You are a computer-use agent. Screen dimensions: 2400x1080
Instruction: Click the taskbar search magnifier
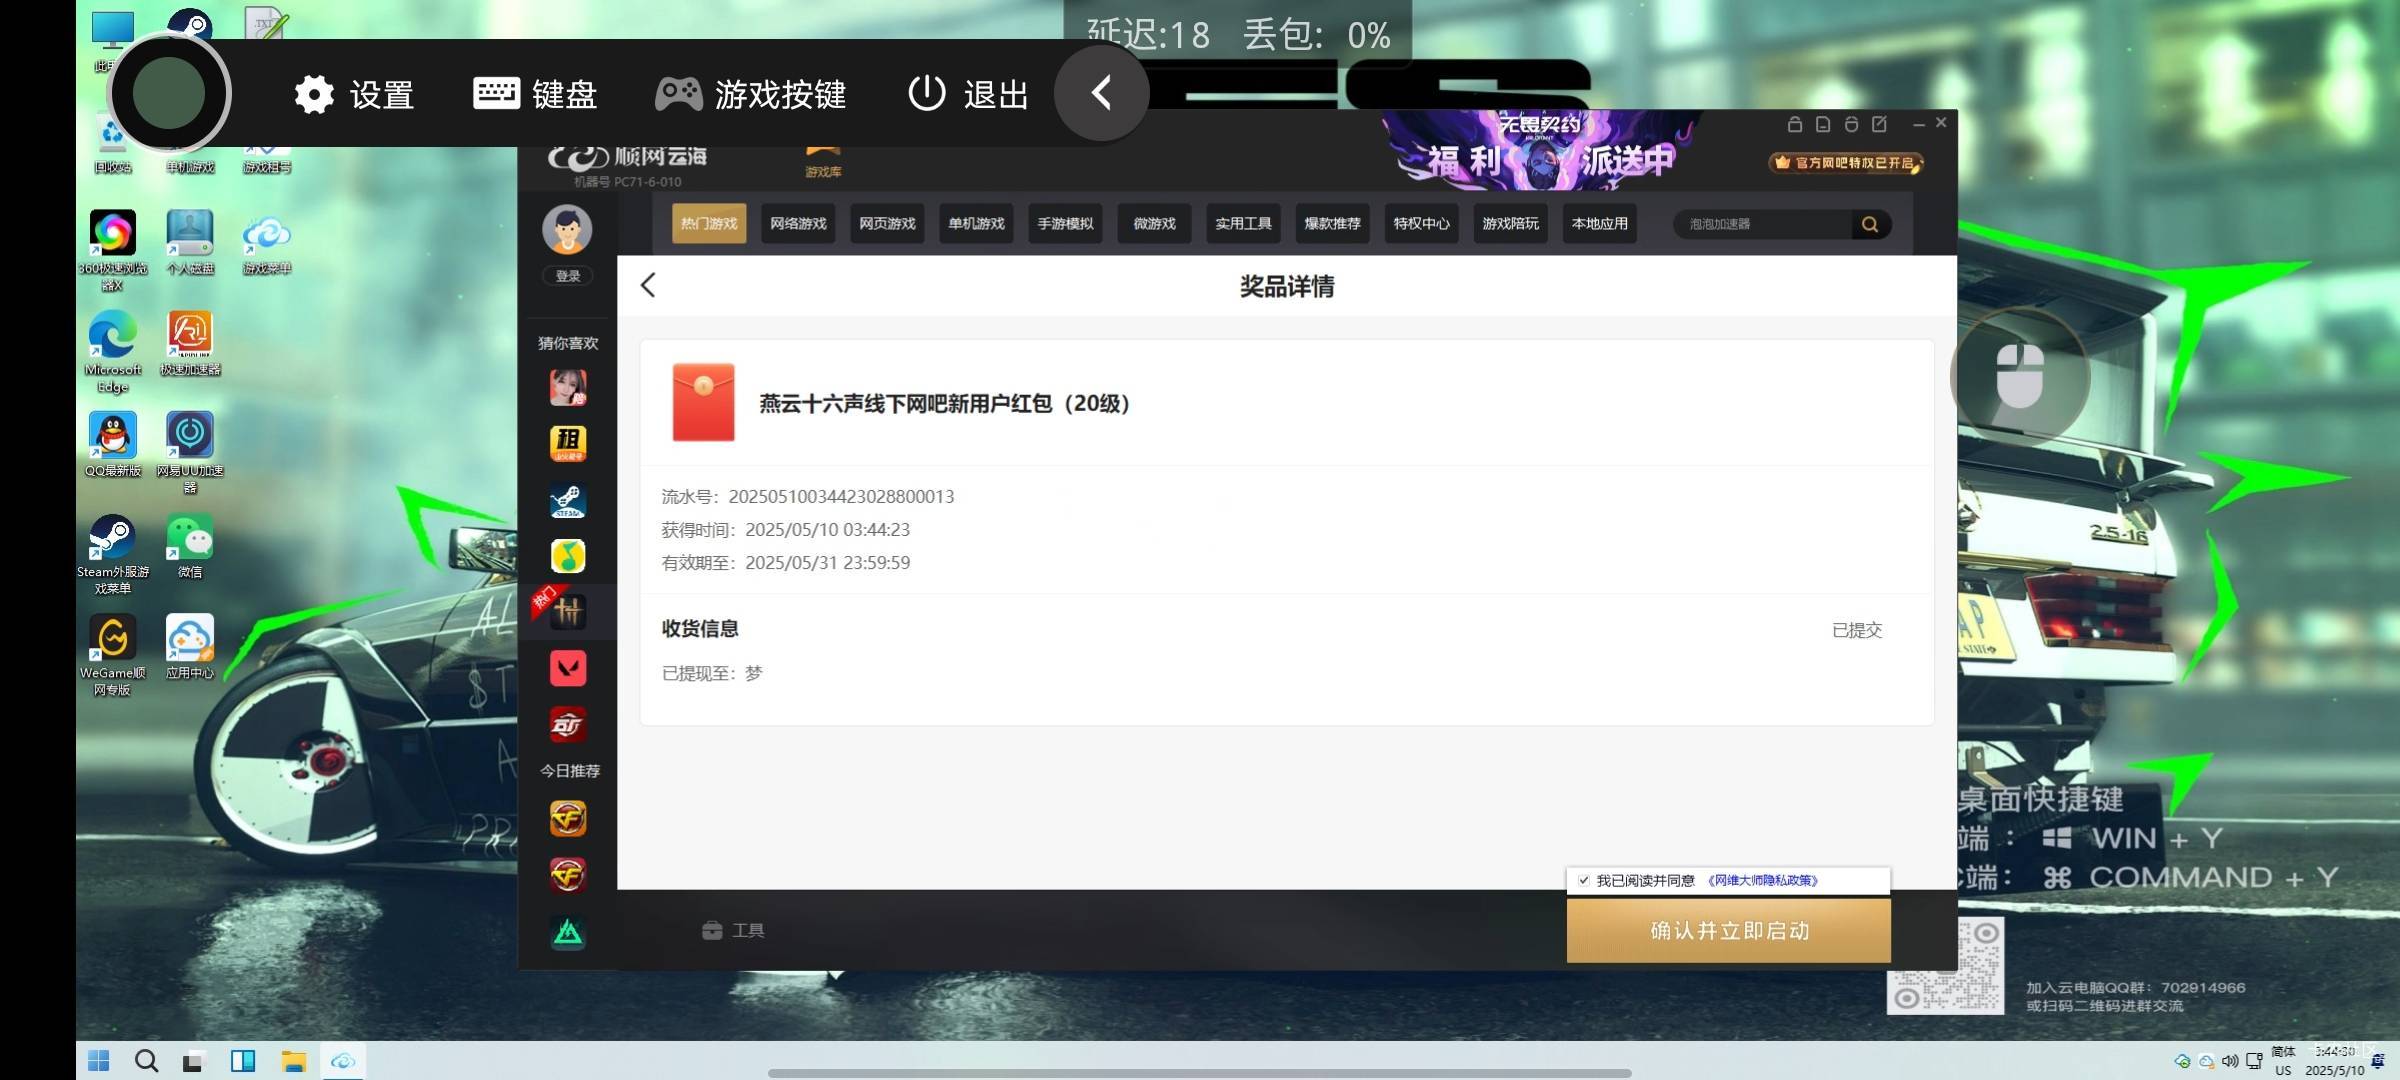click(x=146, y=1061)
